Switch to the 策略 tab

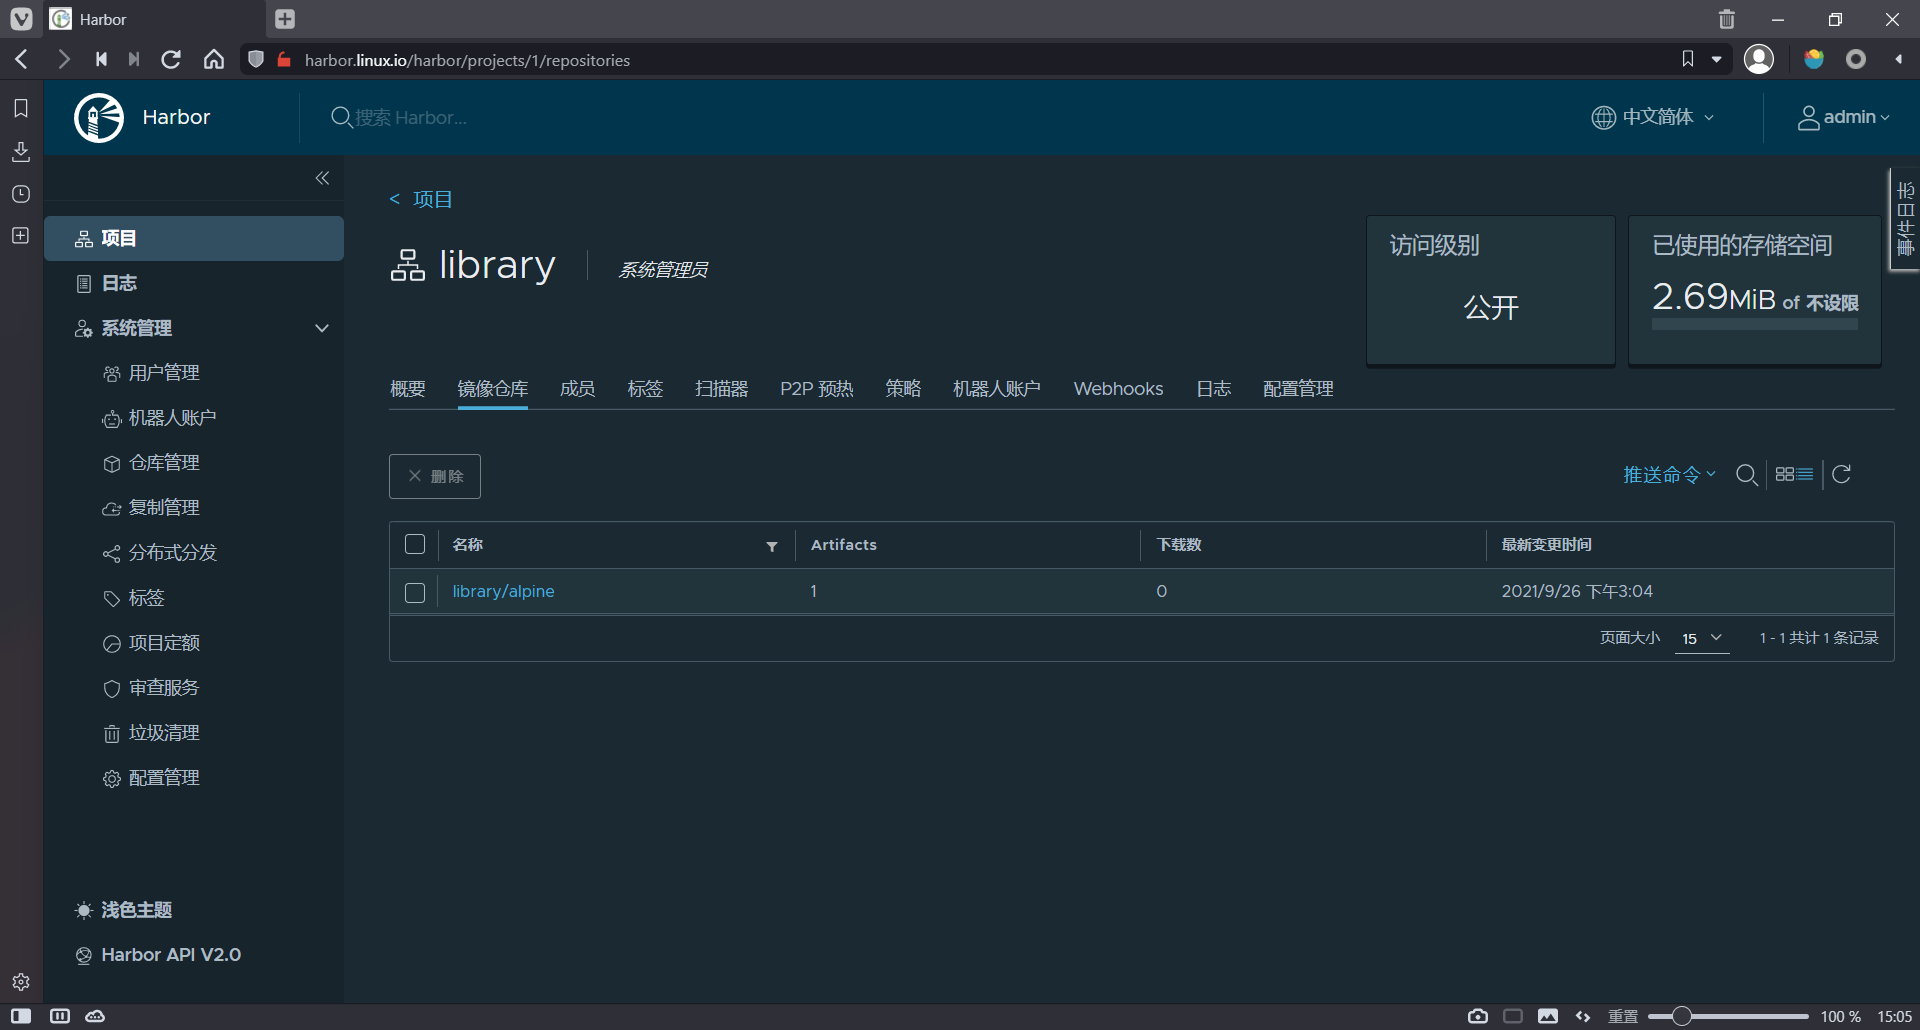(903, 389)
